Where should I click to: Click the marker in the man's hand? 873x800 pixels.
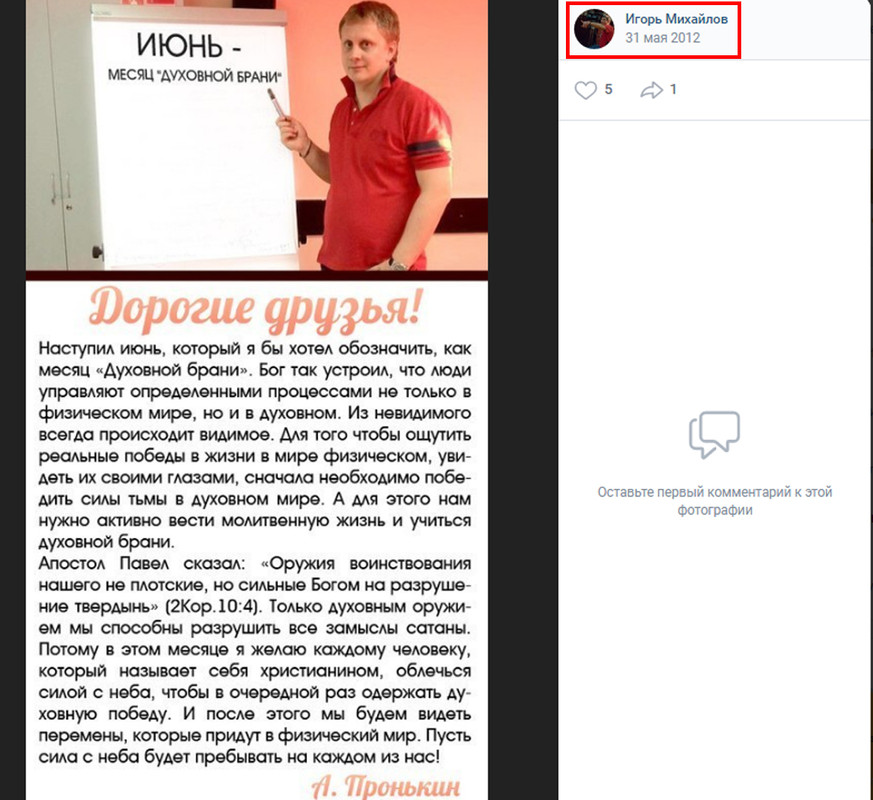click(276, 104)
